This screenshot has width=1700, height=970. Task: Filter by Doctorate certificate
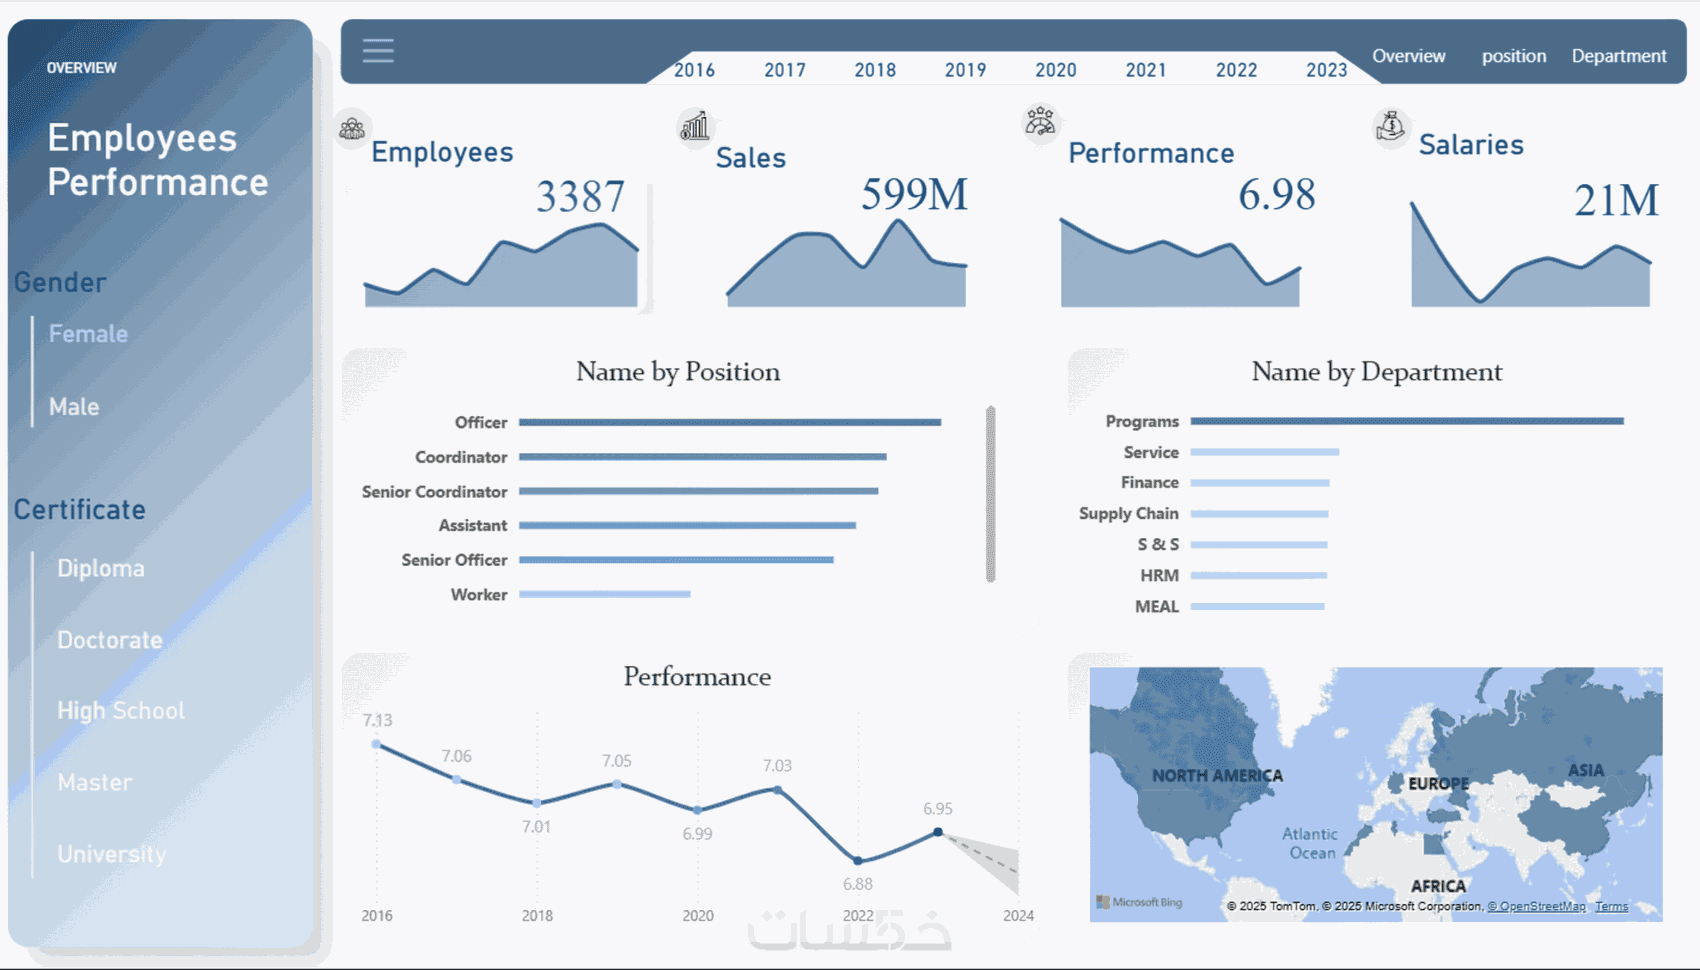110,640
